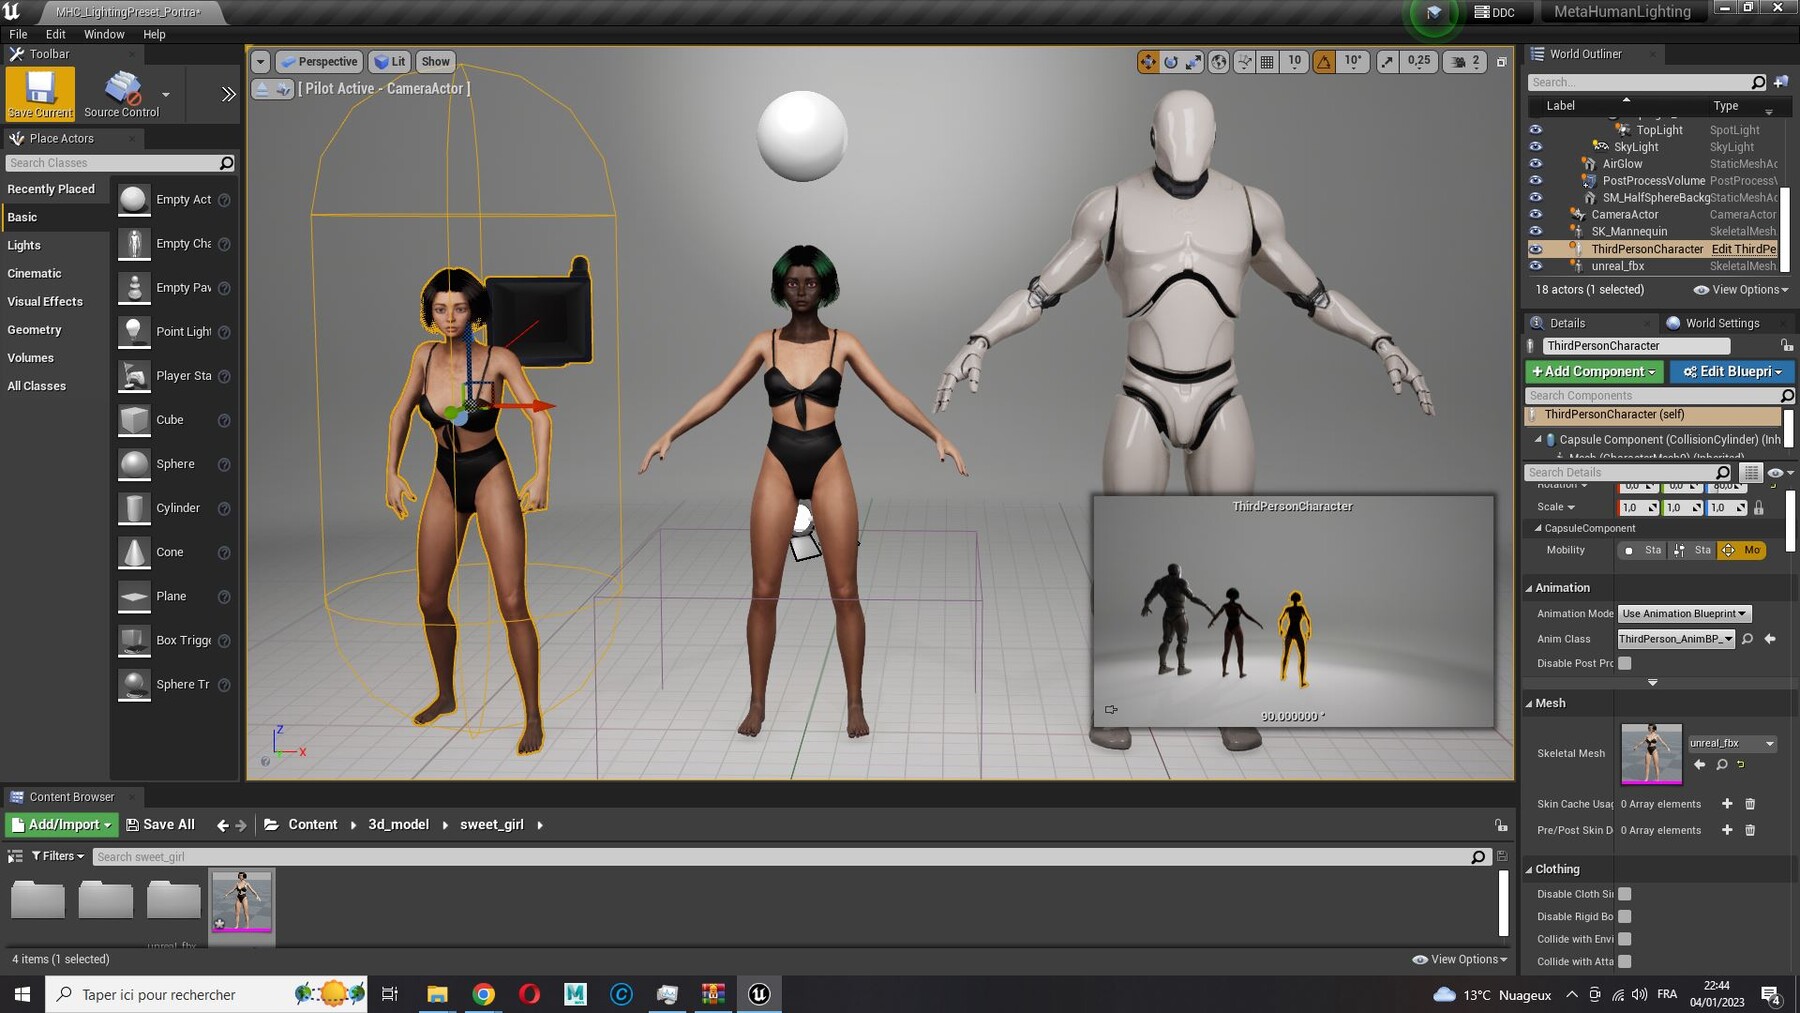The image size is (1800, 1013).
Task: Select SK_Mannequin in World Outliner
Action: click(x=1629, y=232)
